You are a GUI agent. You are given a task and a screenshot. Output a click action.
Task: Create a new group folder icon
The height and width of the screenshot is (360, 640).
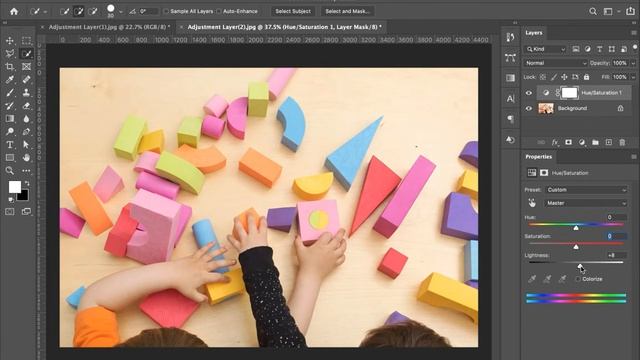596,142
